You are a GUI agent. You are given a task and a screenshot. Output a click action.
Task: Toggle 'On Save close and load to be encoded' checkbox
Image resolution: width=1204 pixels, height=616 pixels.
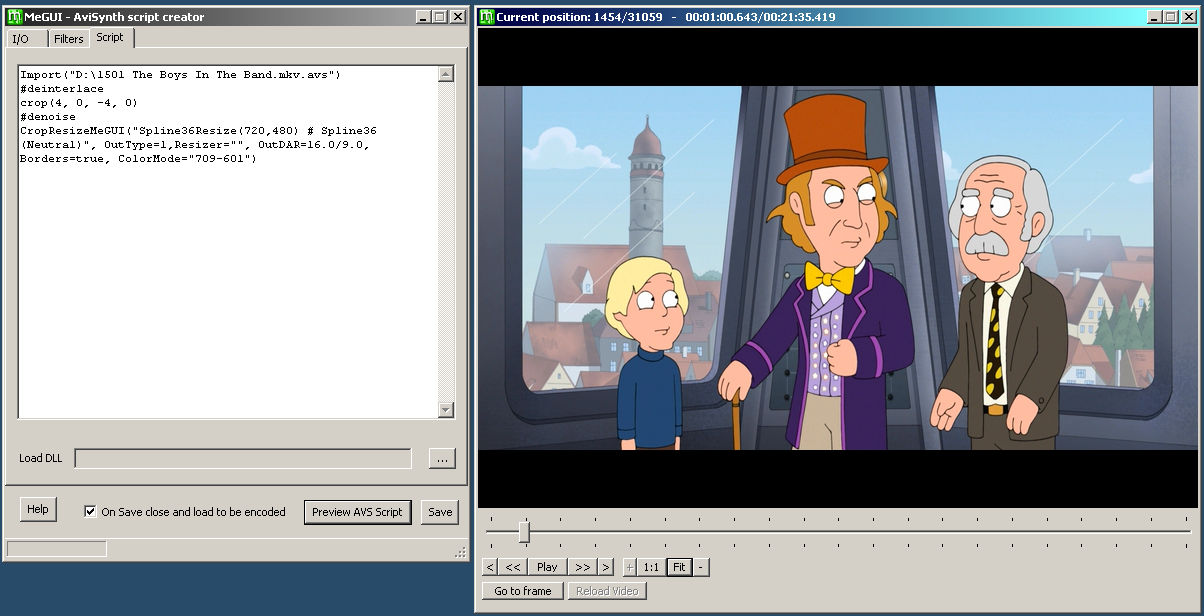click(x=91, y=511)
